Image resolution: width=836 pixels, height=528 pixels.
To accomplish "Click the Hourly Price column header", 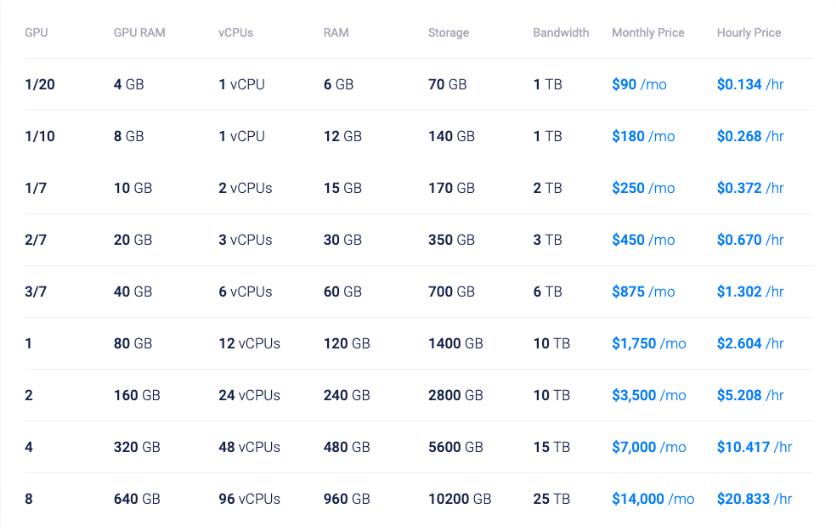I will [x=748, y=33].
